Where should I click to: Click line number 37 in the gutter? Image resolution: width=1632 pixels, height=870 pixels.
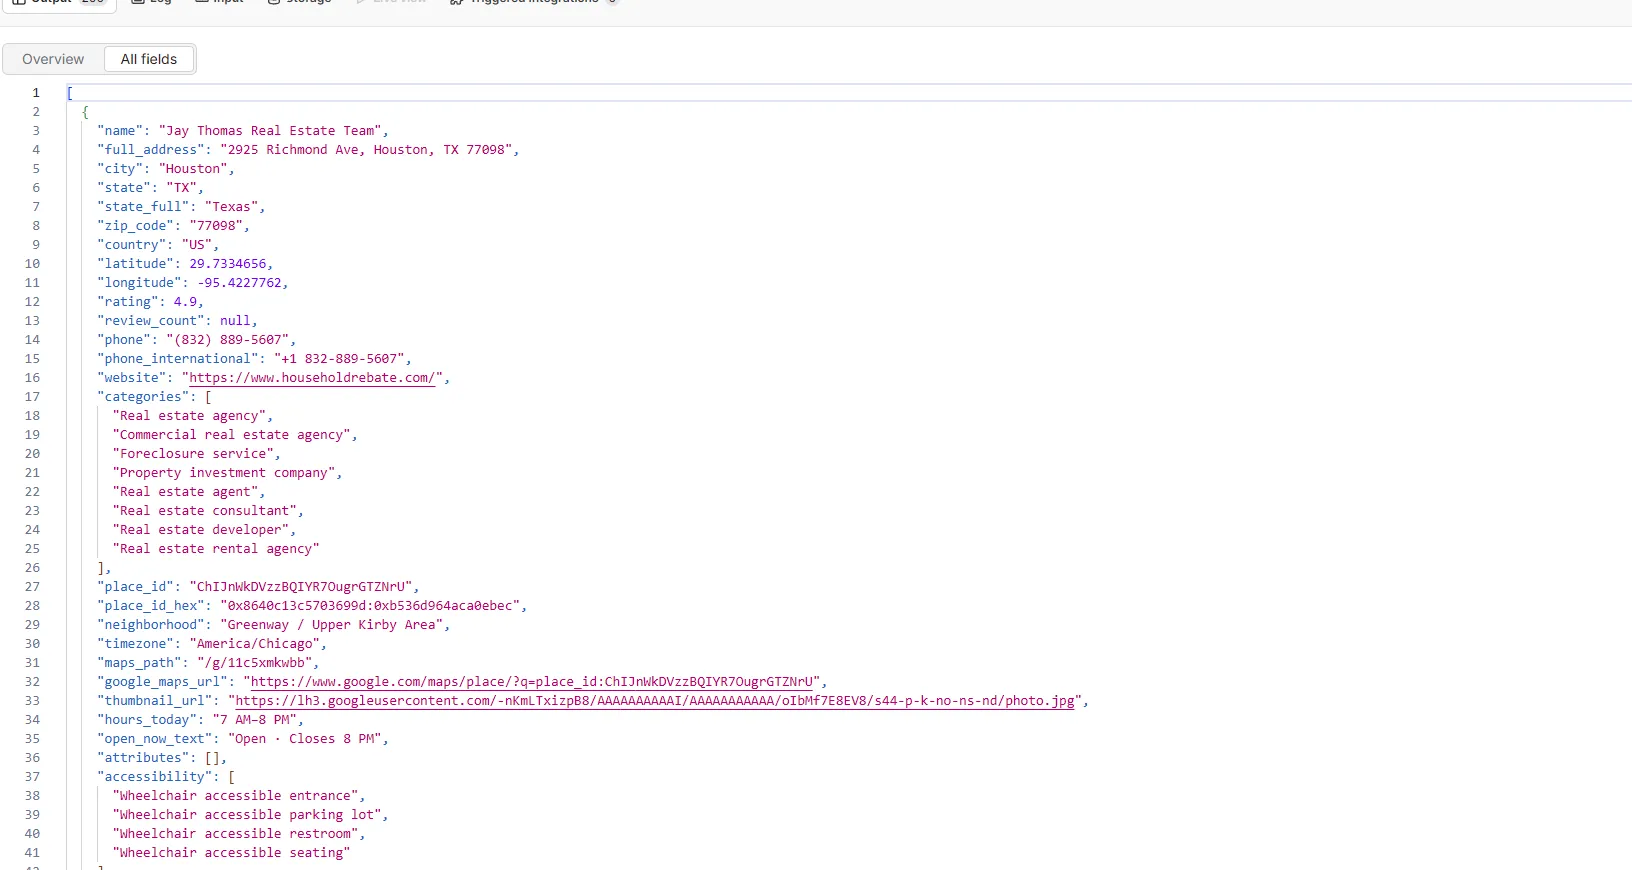[x=32, y=777]
